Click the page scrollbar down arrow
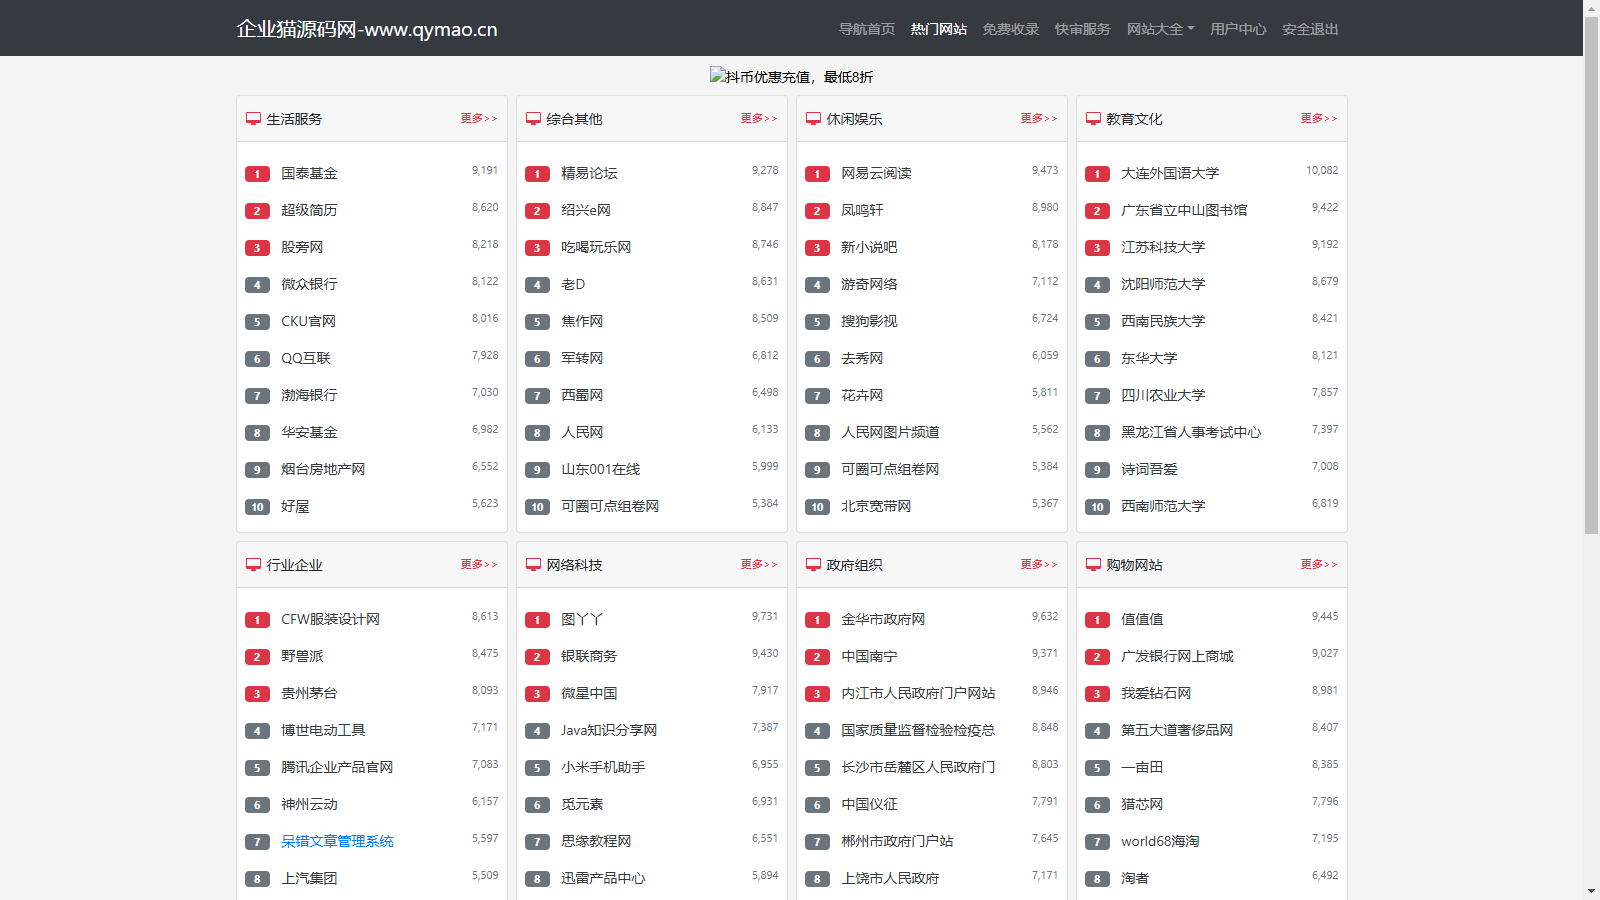Screen dimensions: 1600x900 [1591, 891]
